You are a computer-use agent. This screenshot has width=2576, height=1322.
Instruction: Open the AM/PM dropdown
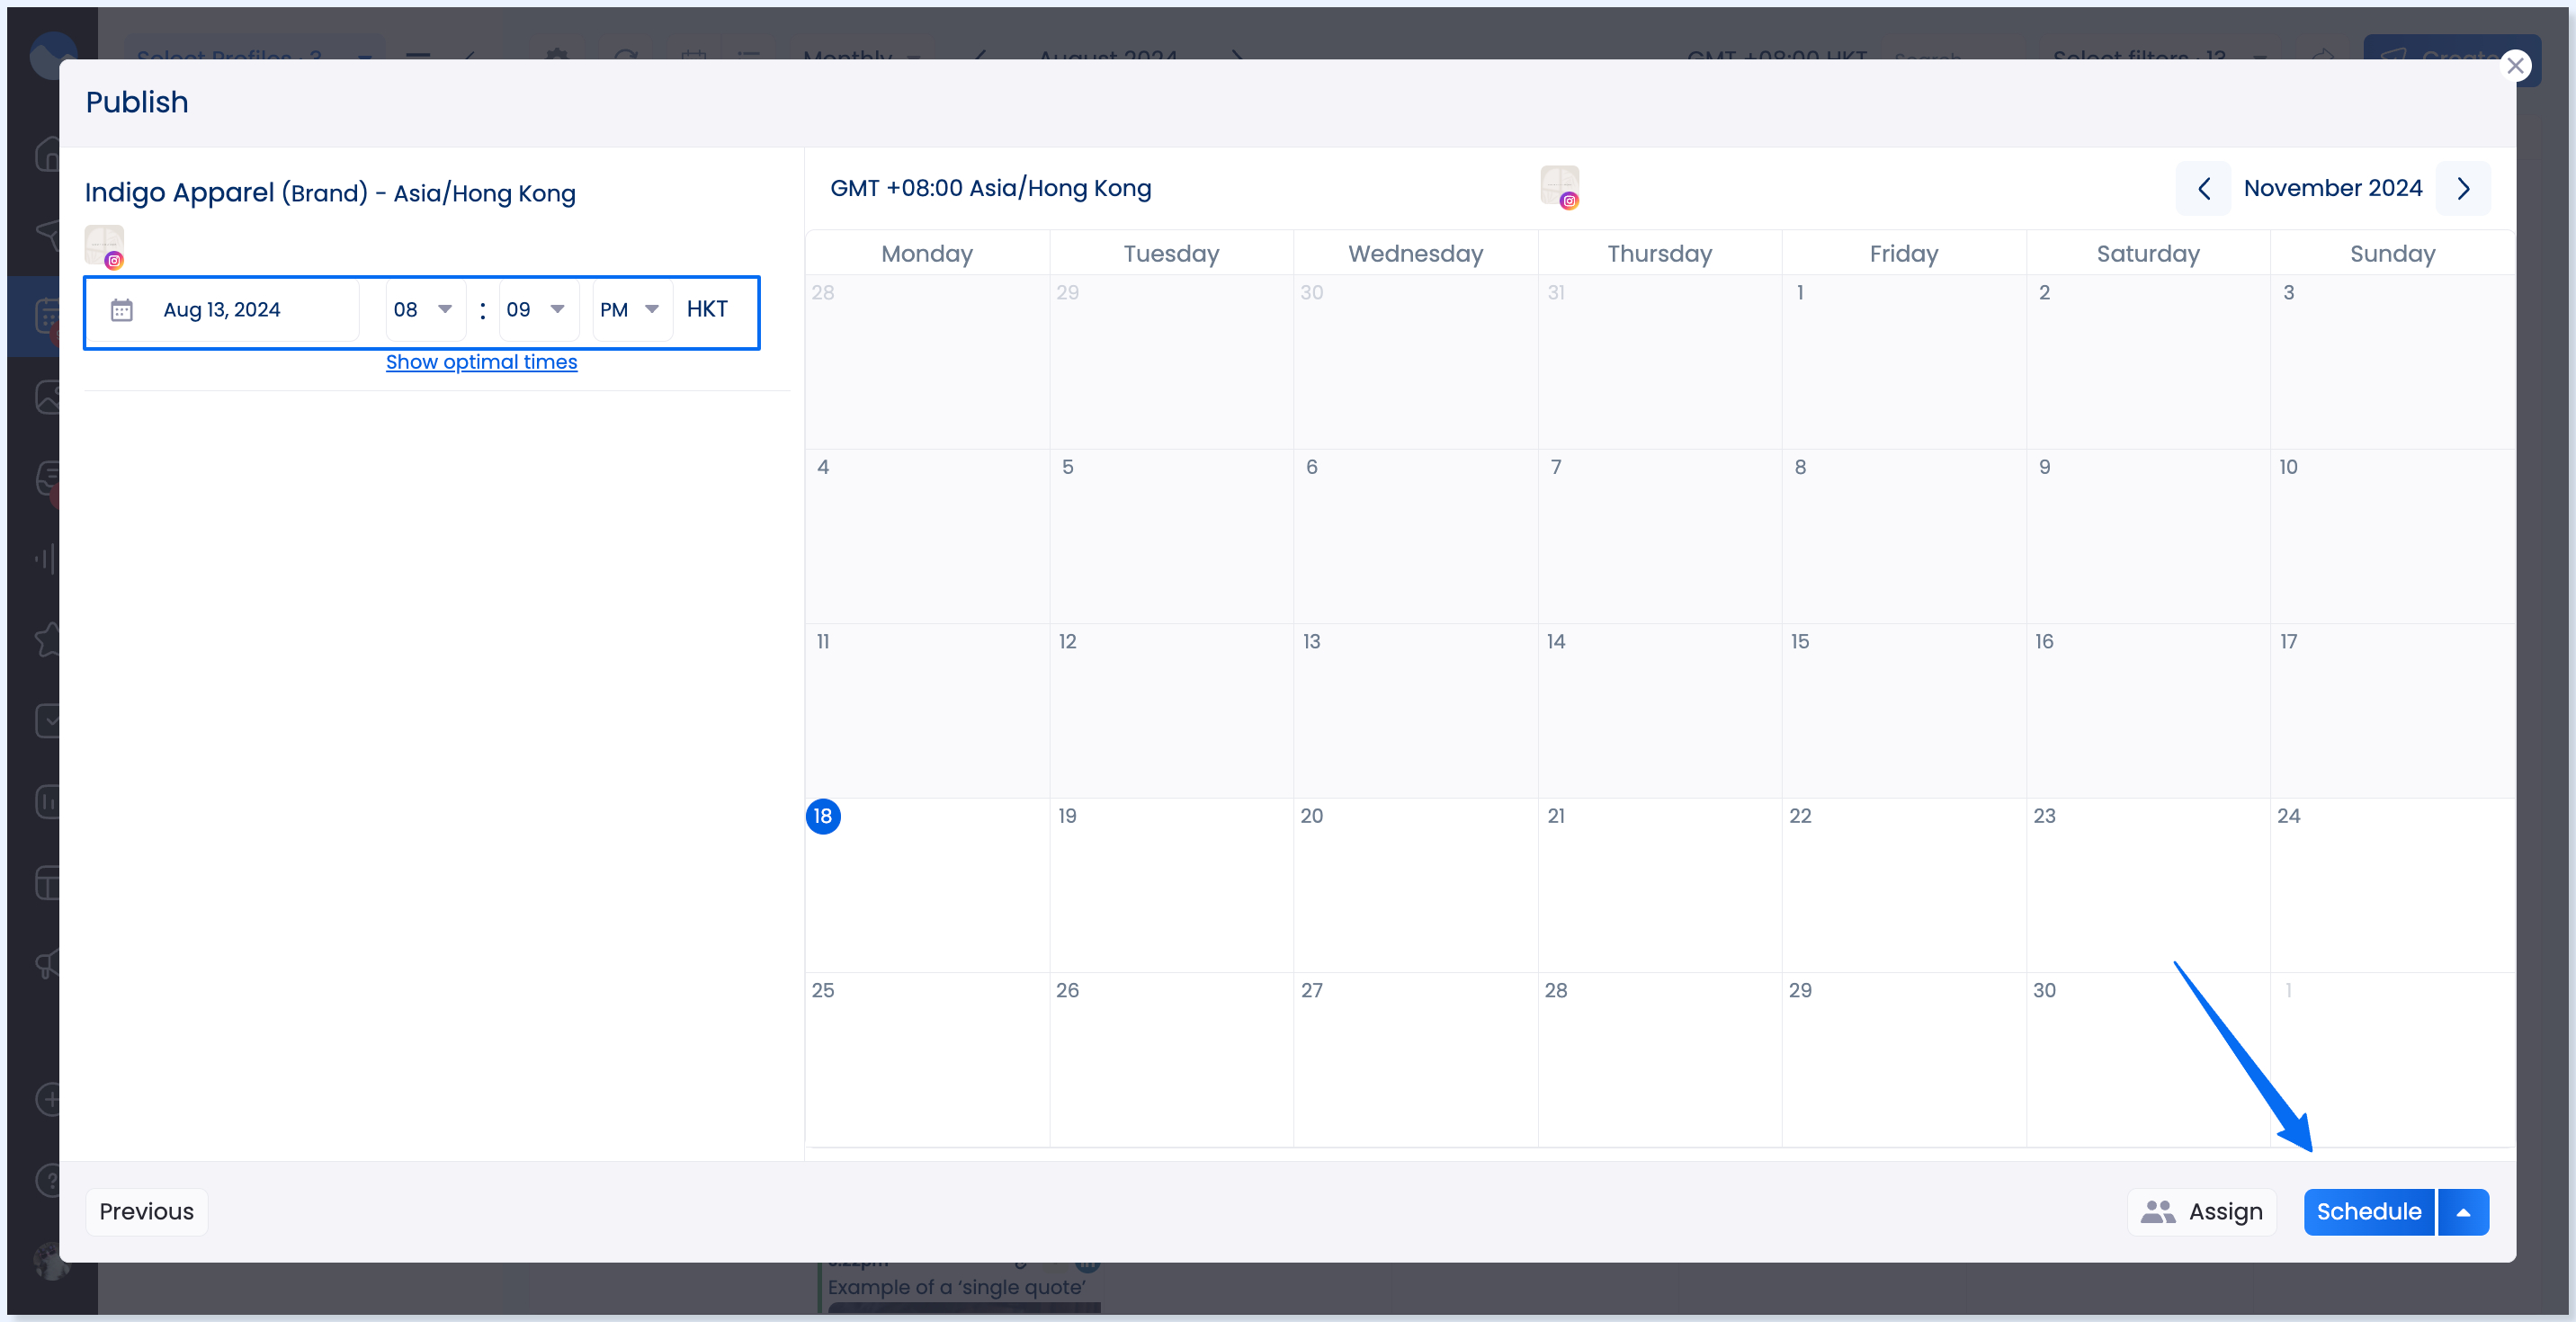tap(631, 310)
